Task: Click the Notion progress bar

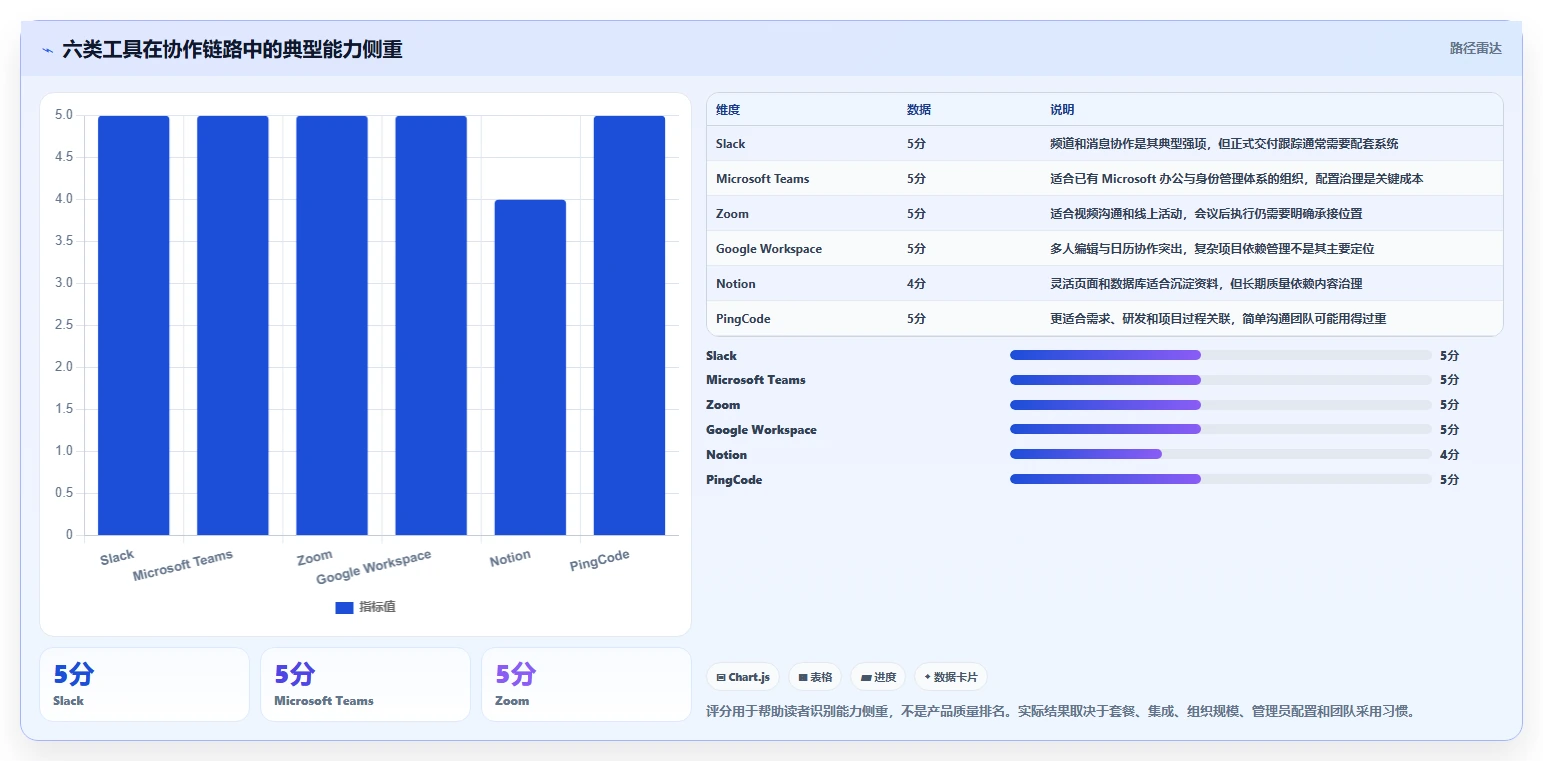Action: (x=1221, y=454)
